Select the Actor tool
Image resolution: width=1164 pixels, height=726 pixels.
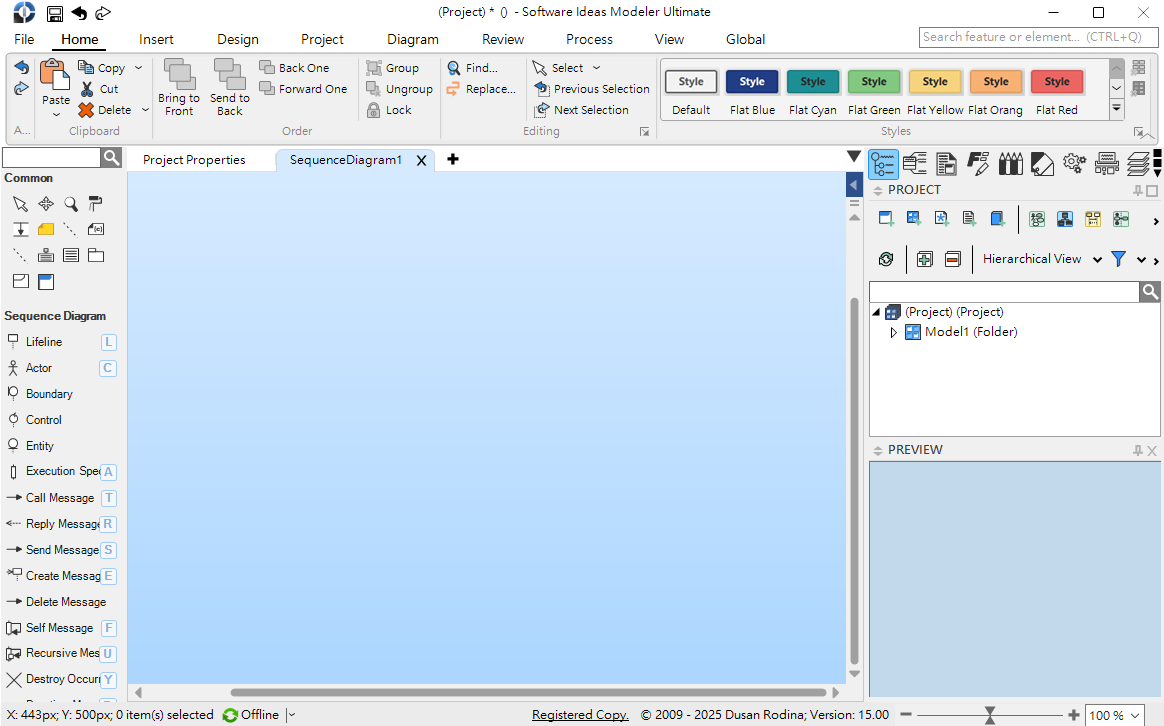[38, 368]
